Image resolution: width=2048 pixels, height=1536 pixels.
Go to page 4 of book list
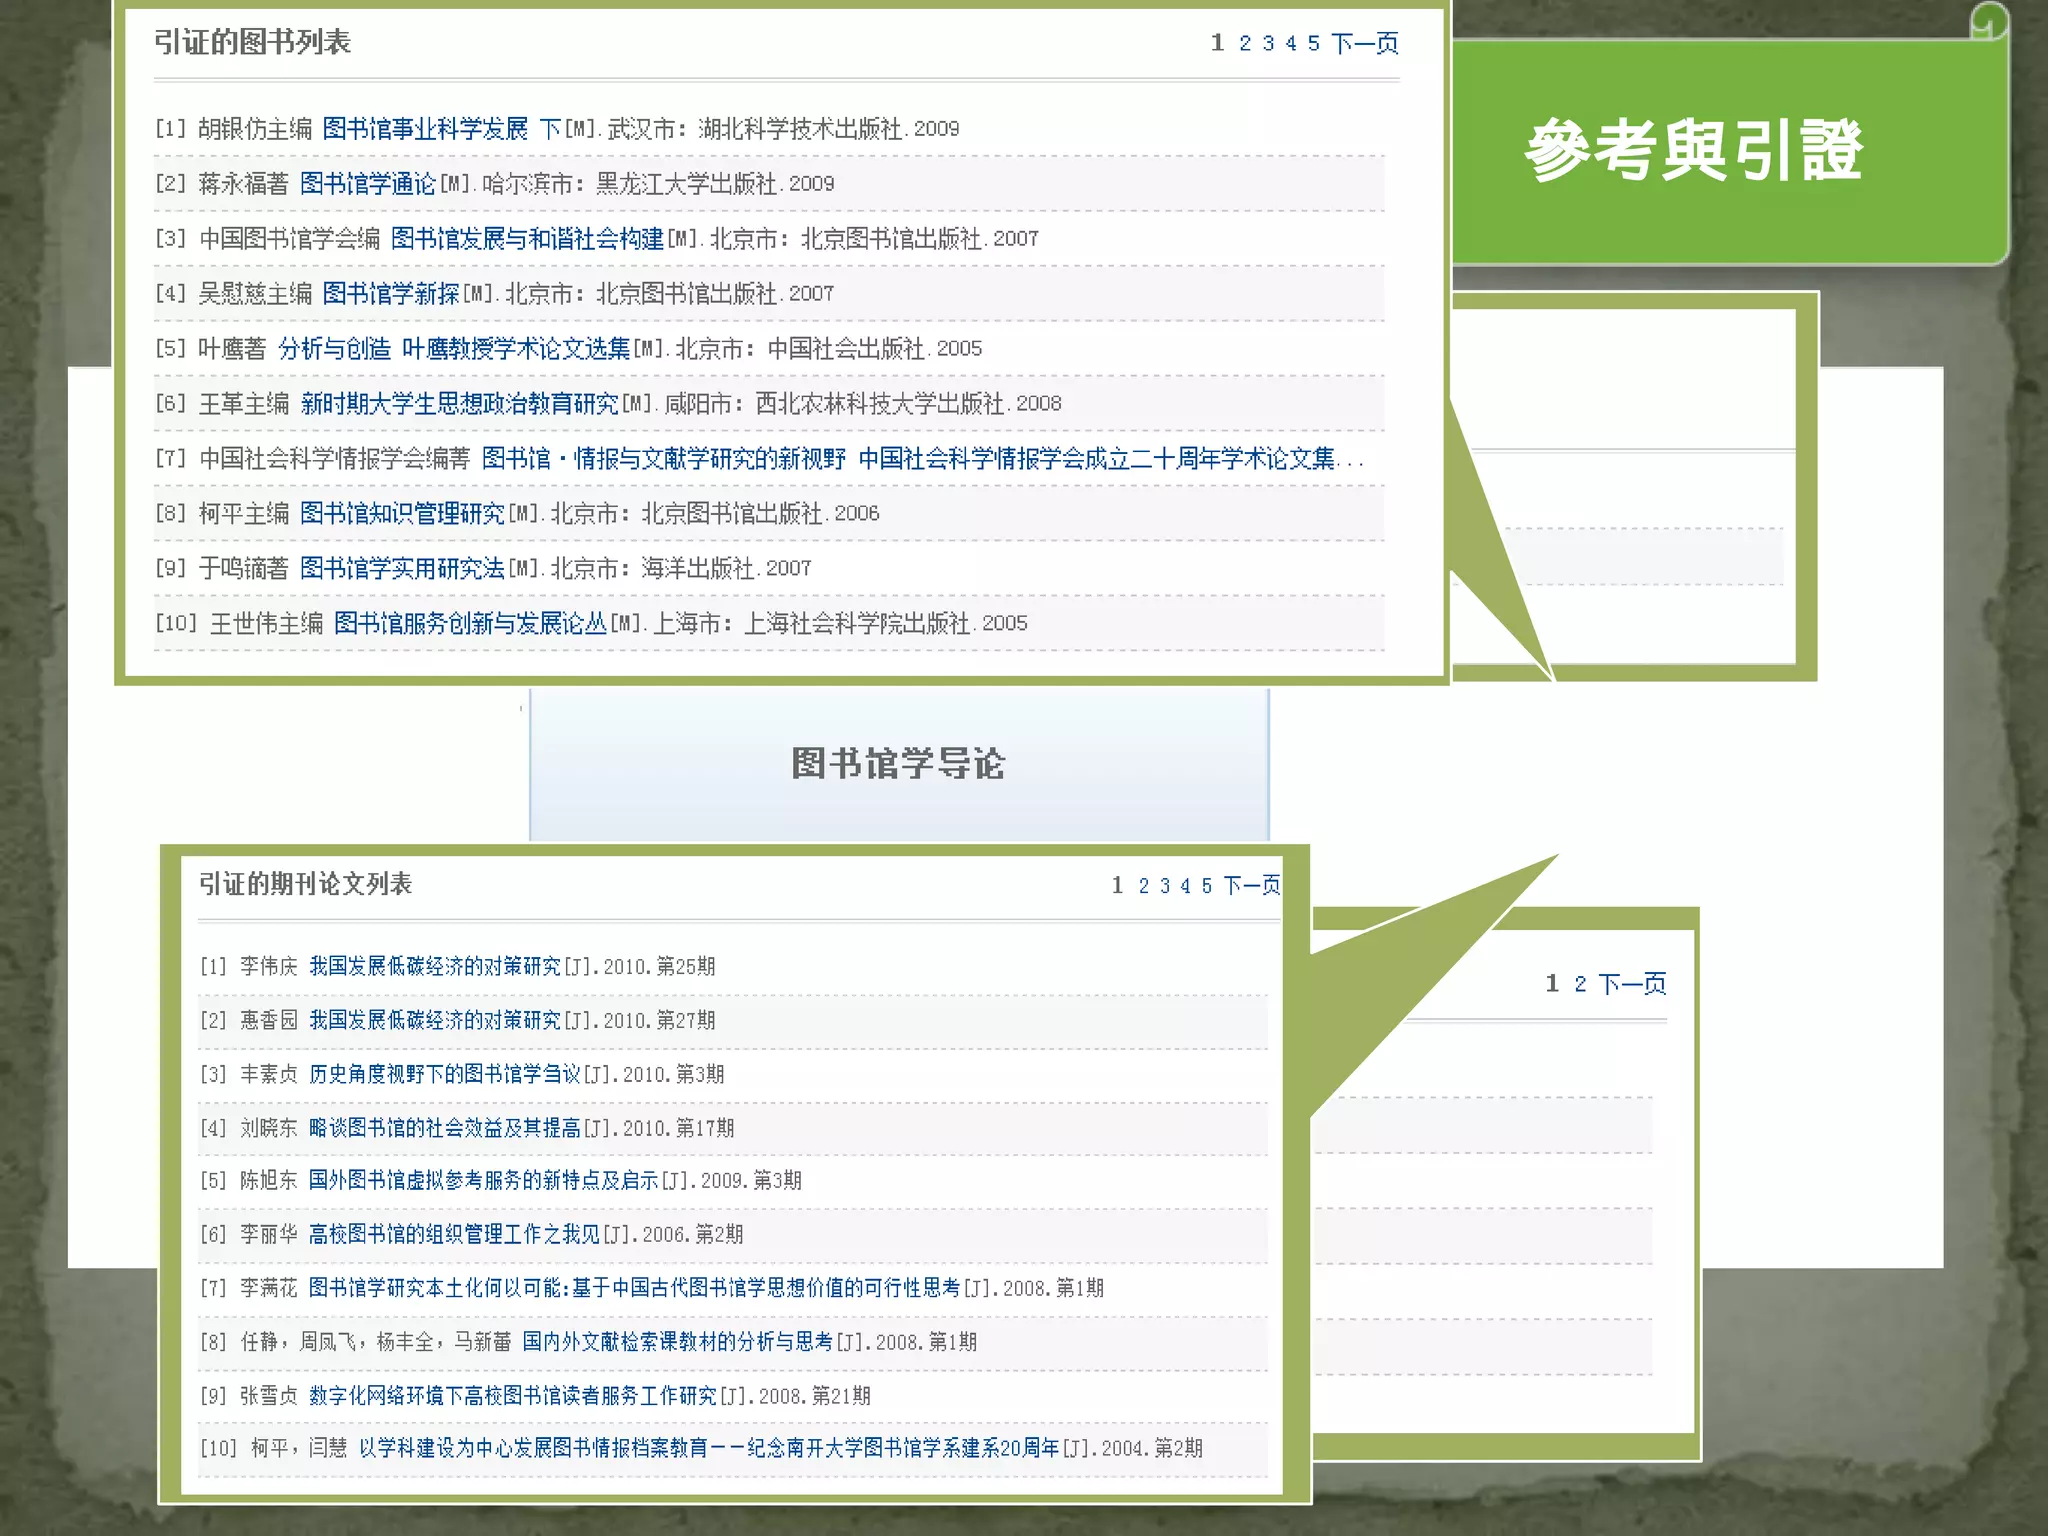[1291, 43]
